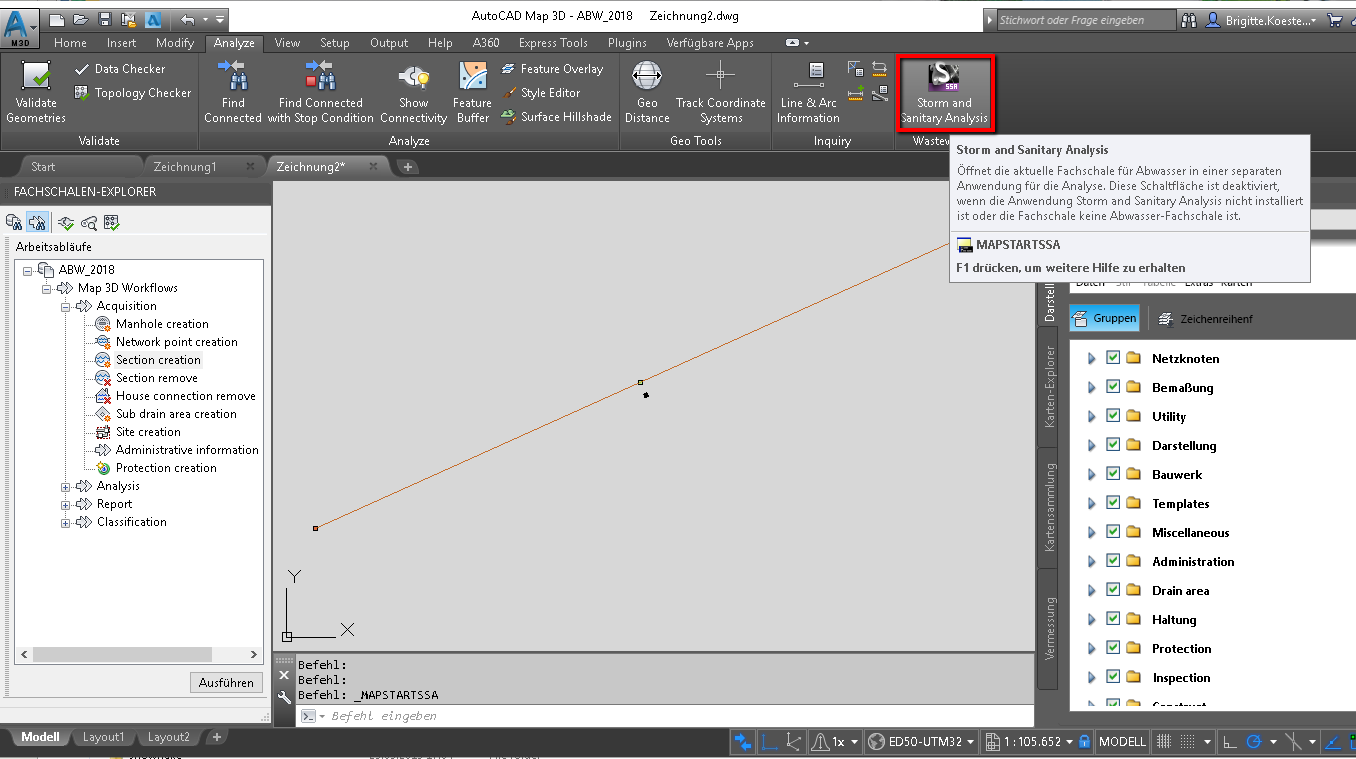The image size is (1356, 759).
Task: Open the Autodesk store cart icon
Action: click(1335, 20)
